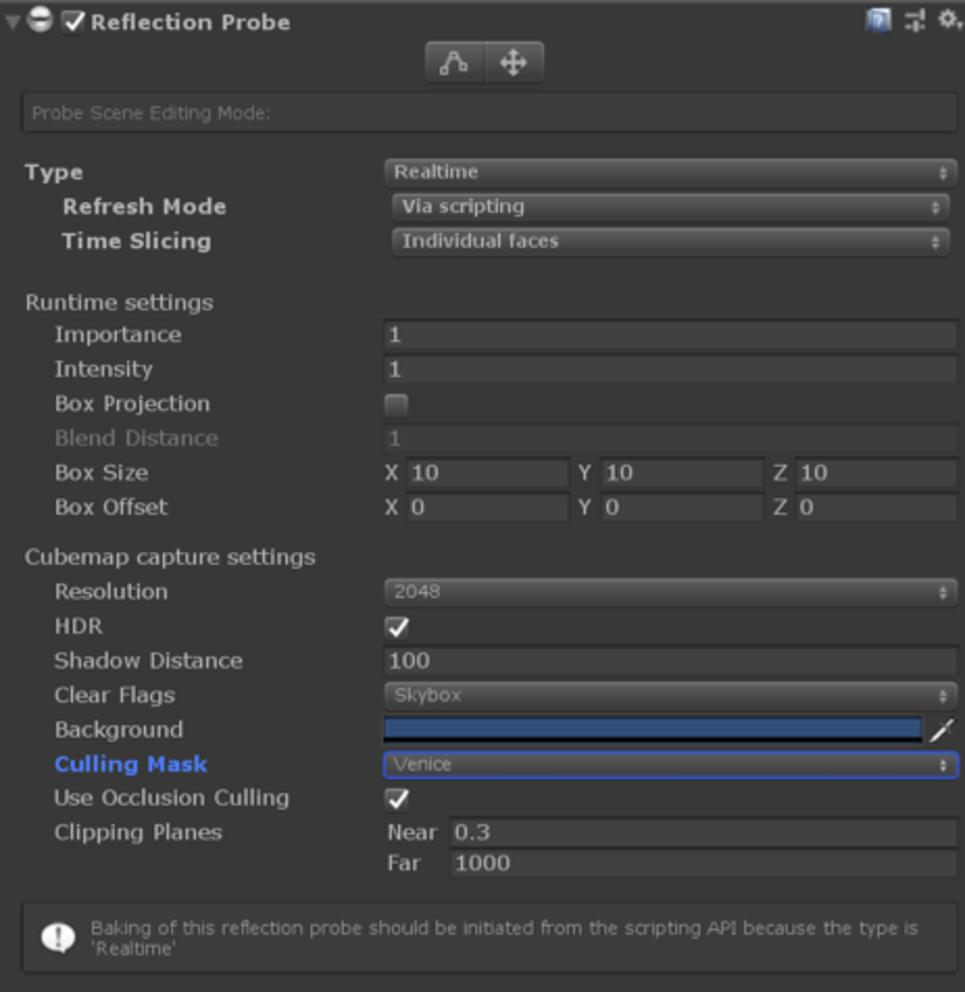Click the Background color swatch
This screenshot has width=965, height=992.
pos(652,729)
